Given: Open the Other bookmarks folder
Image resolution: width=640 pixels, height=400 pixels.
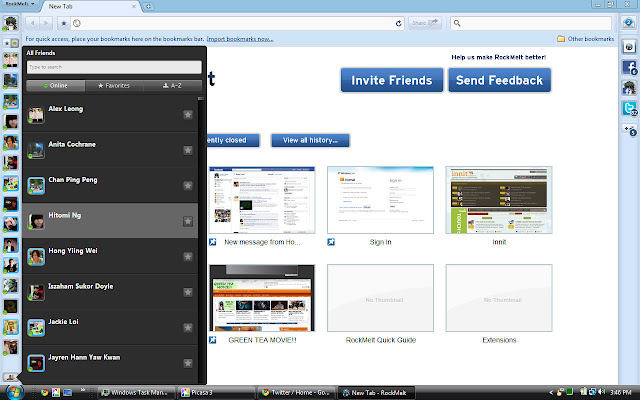Looking at the screenshot, I should pos(585,39).
